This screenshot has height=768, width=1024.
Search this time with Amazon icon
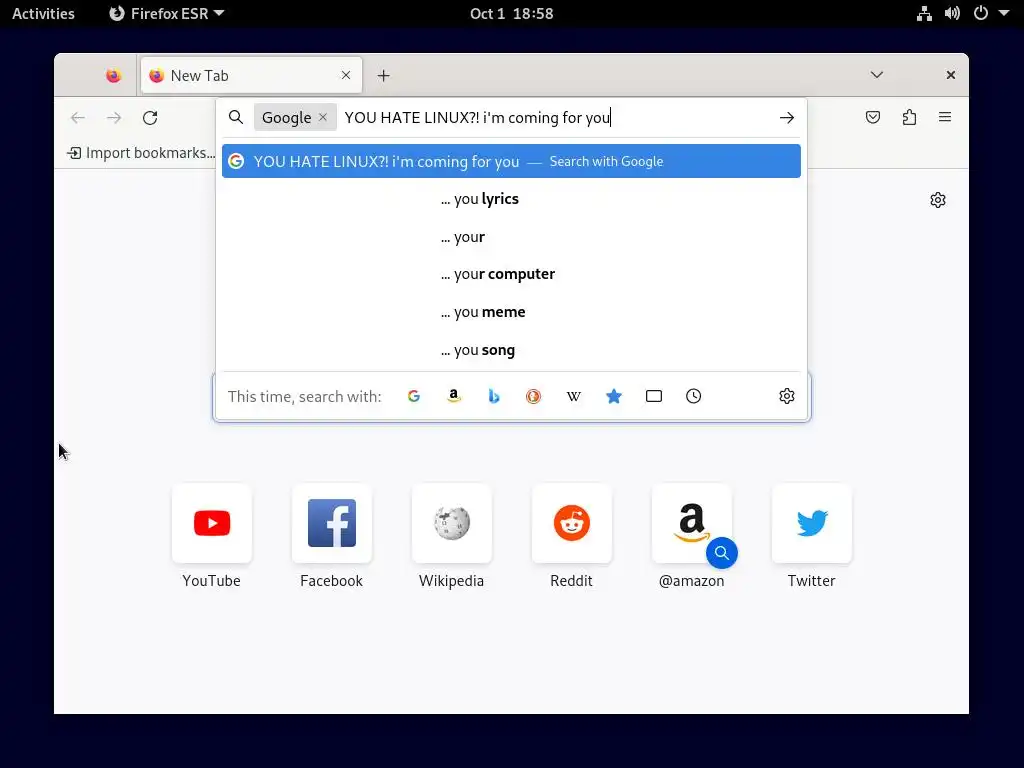pyautogui.click(x=454, y=396)
